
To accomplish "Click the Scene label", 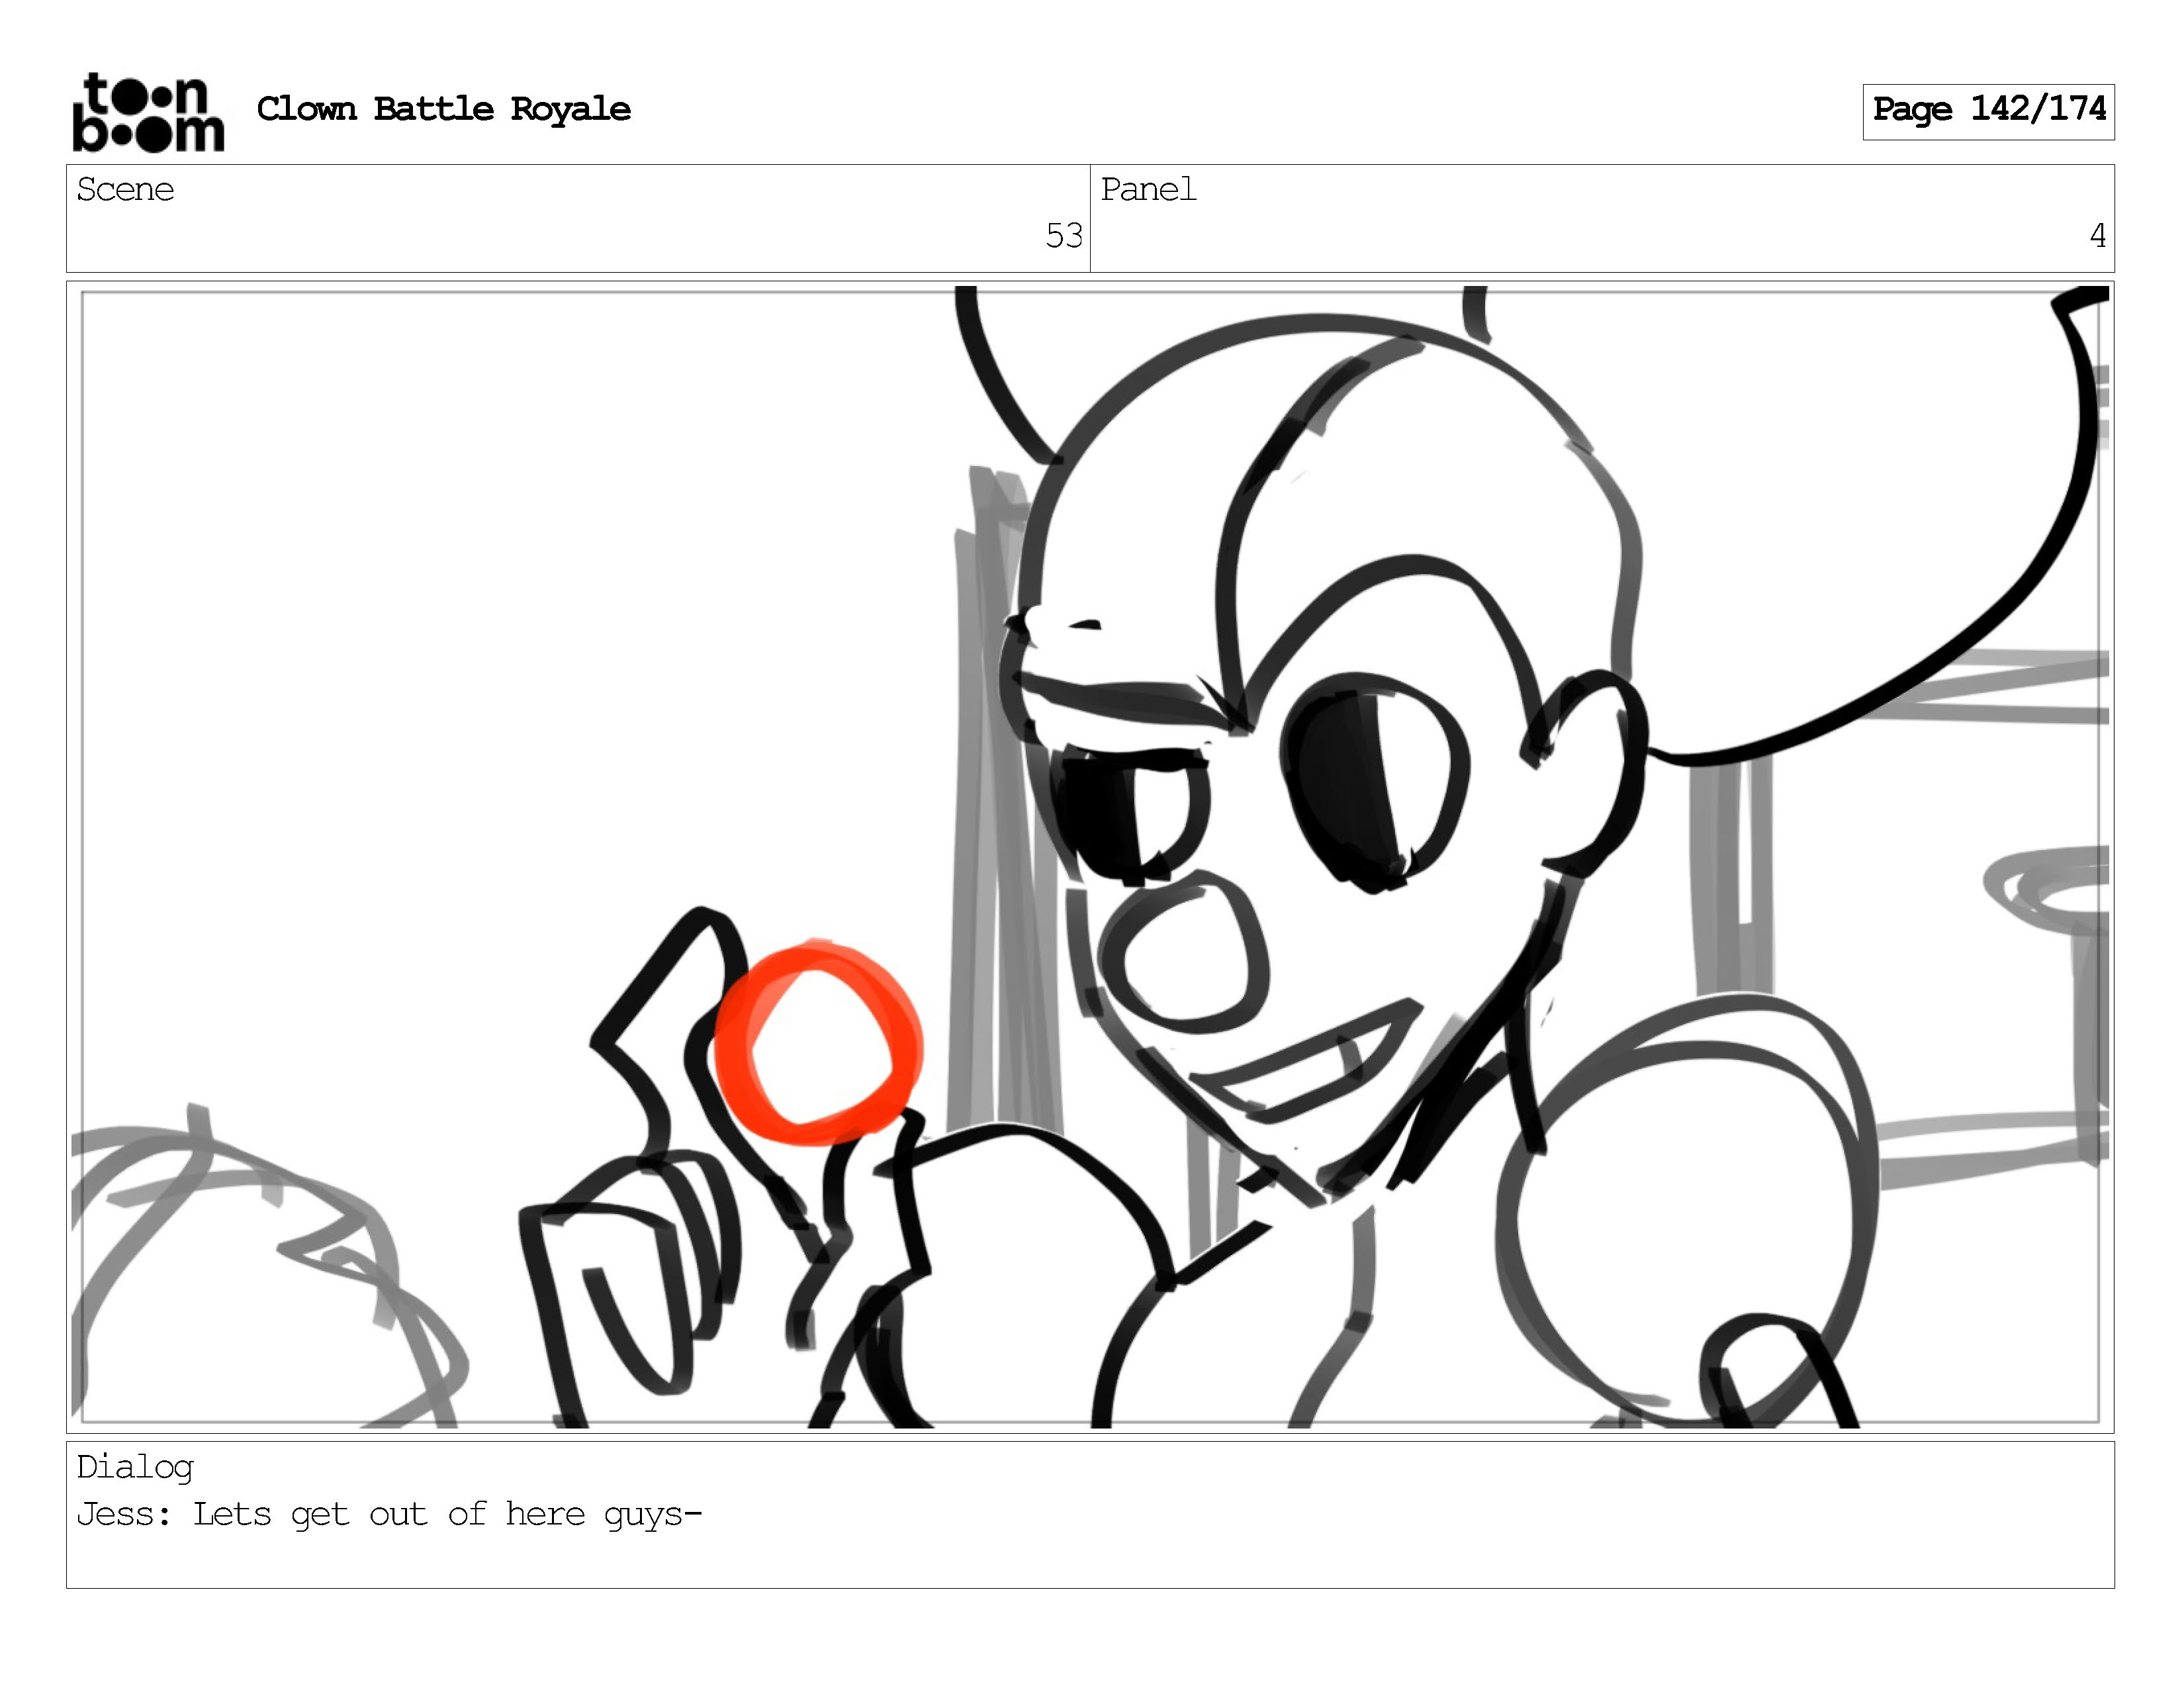I will (x=125, y=189).
